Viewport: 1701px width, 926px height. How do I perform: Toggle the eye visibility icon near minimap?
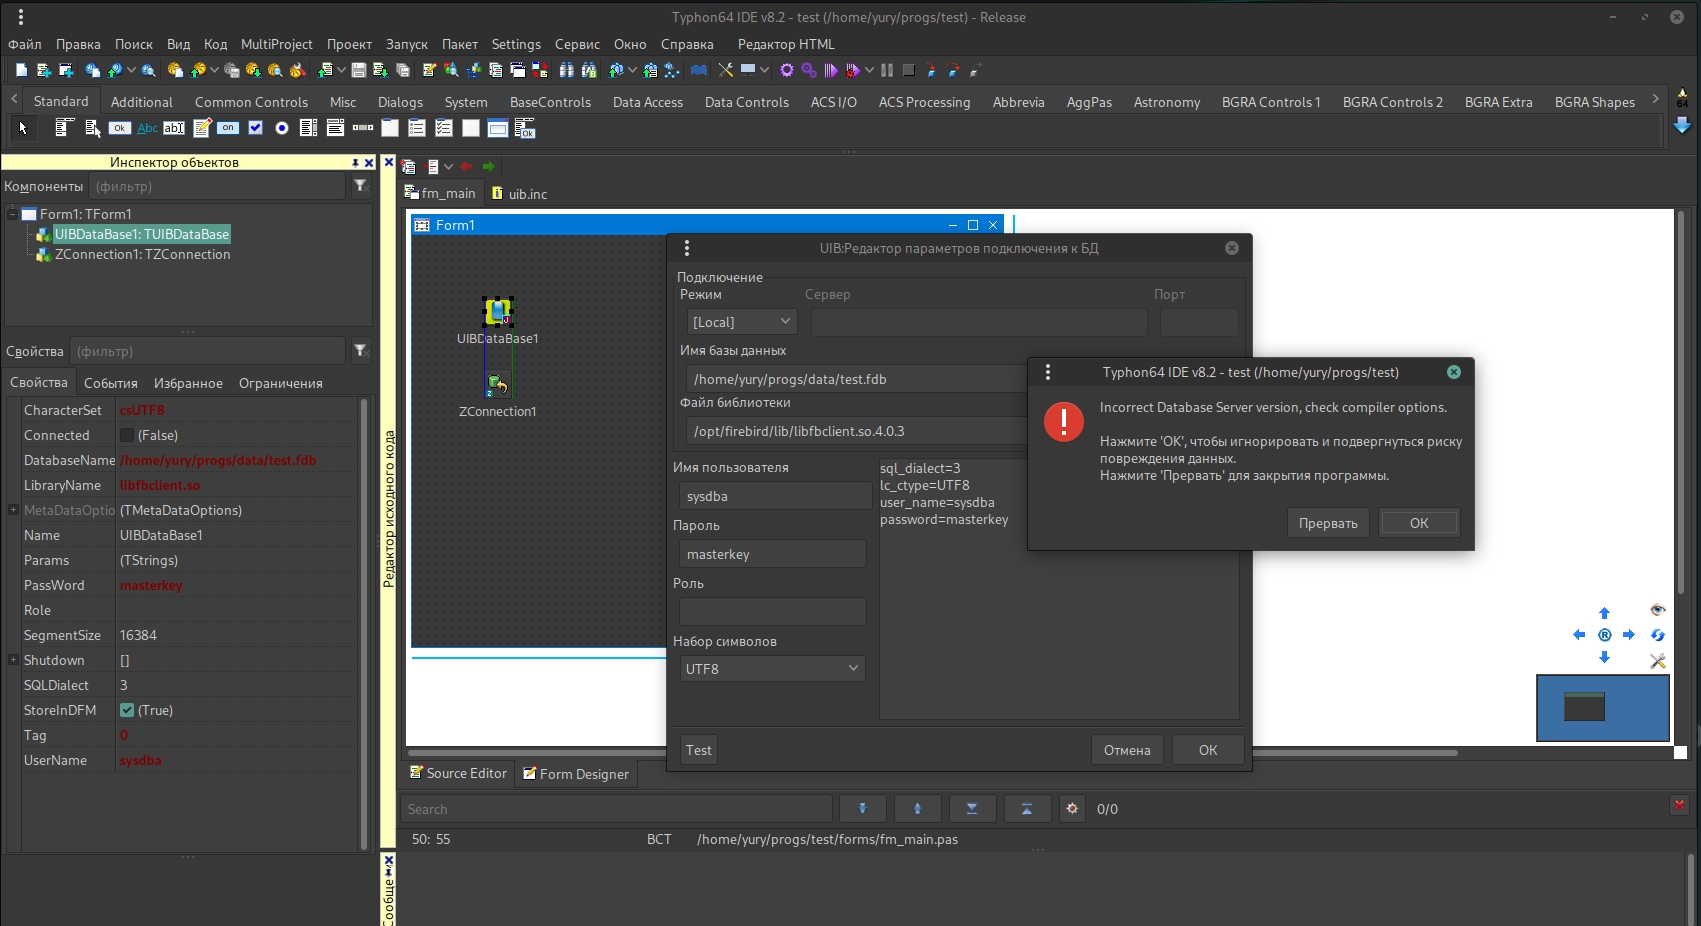point(1657,610)
